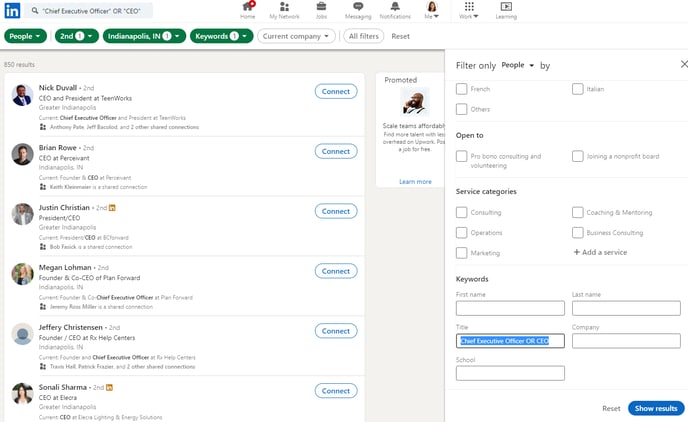This screenshot has height=422, width=688.
Task: Open Nick Duvall's profile name link
Action: pyautogui.click(x=57, y=88)
